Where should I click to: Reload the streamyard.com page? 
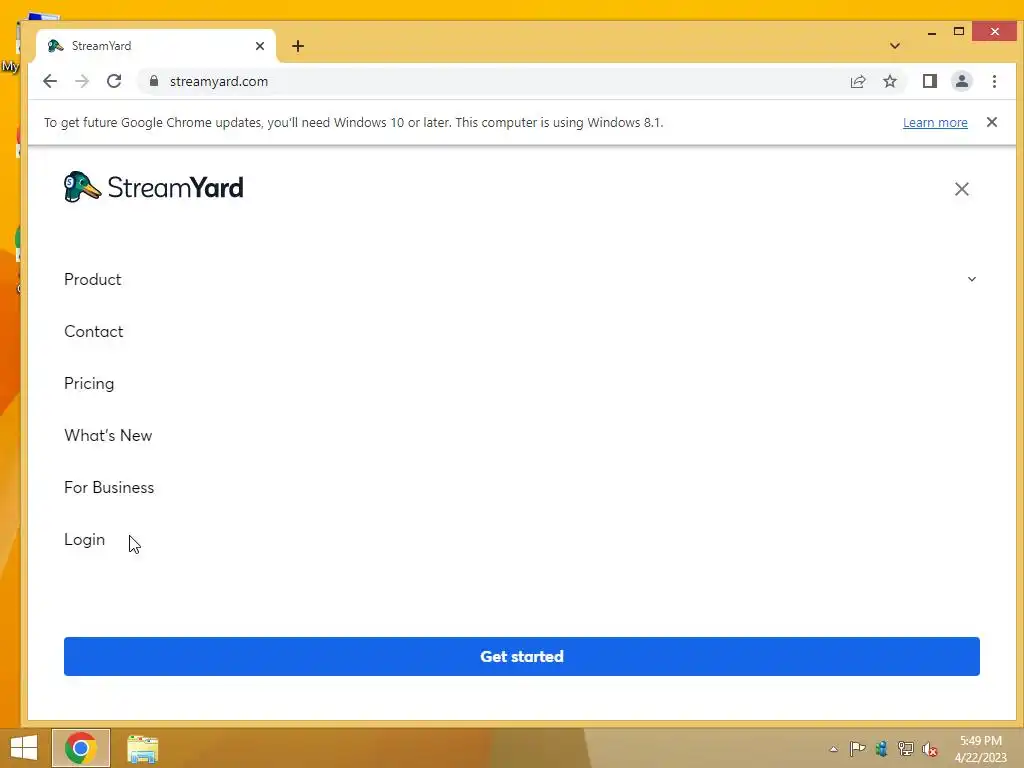[x=114, y=81]
